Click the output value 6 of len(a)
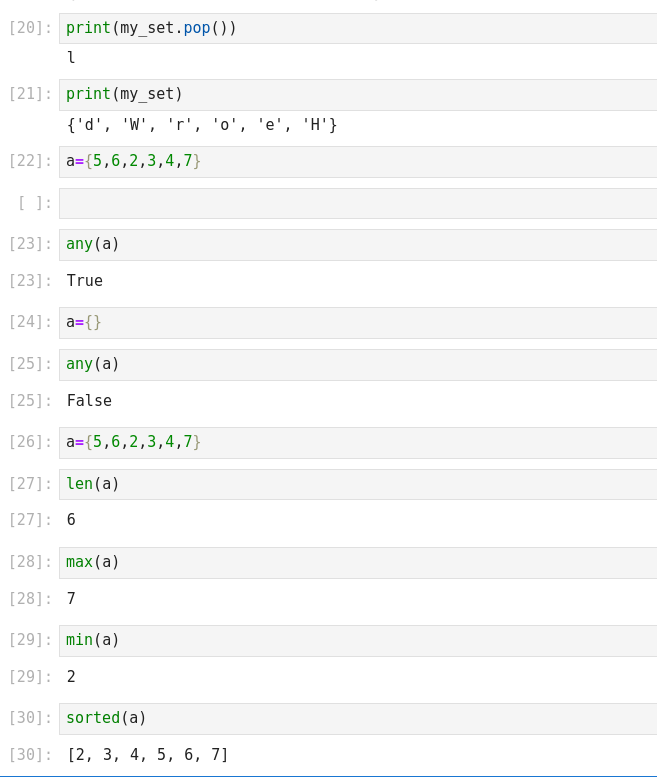Screen dimensions: 657x777 71,520
